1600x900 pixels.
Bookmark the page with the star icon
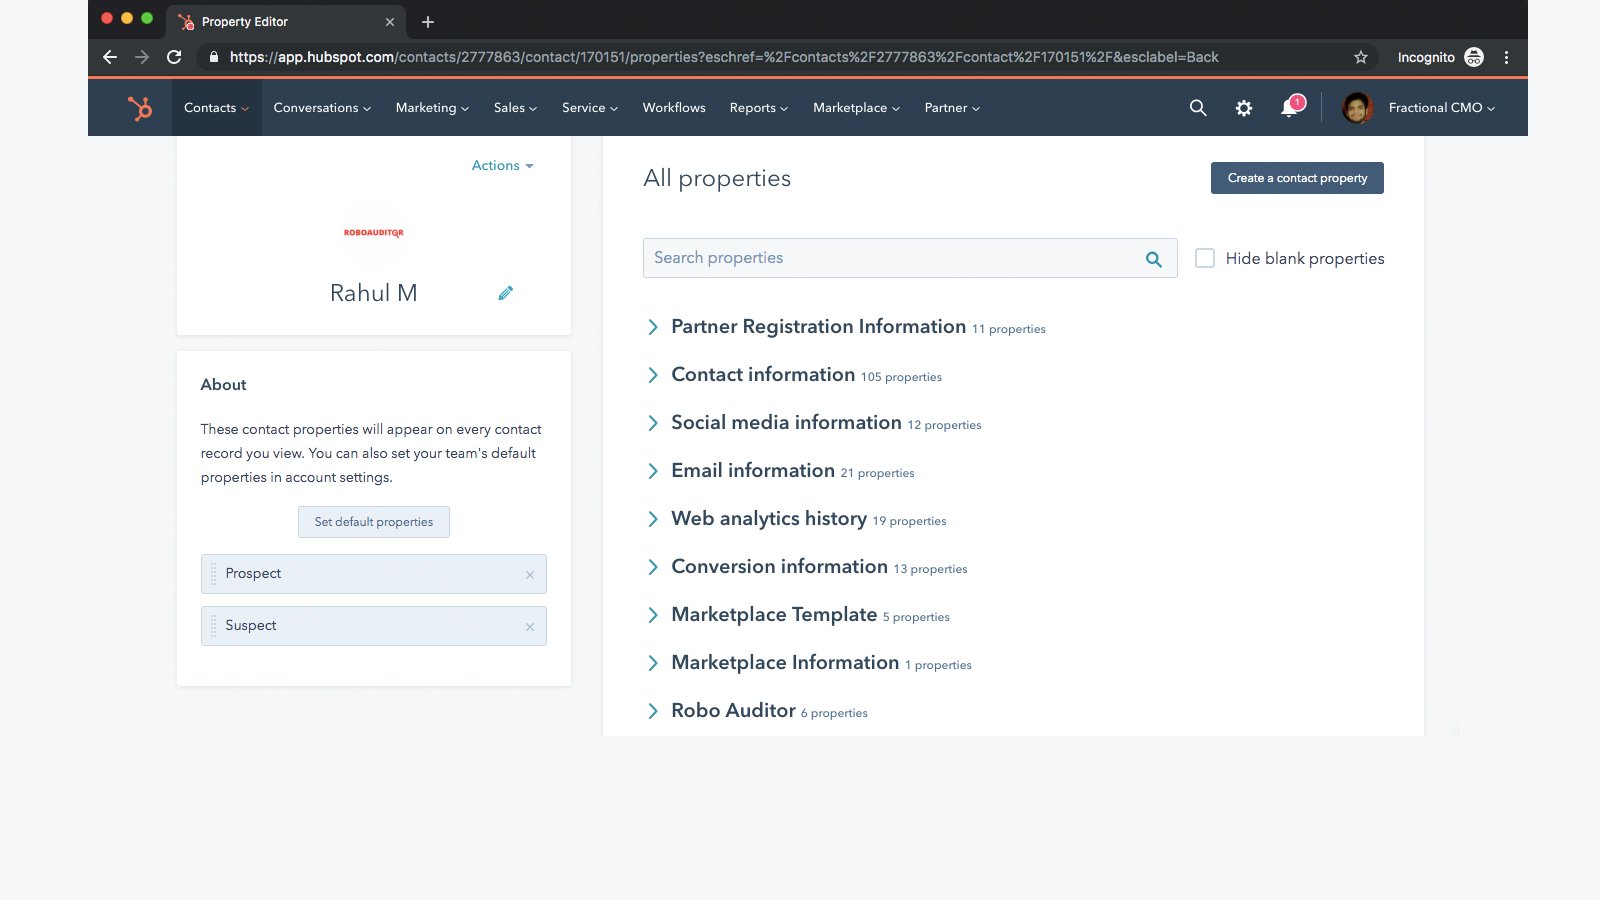tap(1360, 57)
